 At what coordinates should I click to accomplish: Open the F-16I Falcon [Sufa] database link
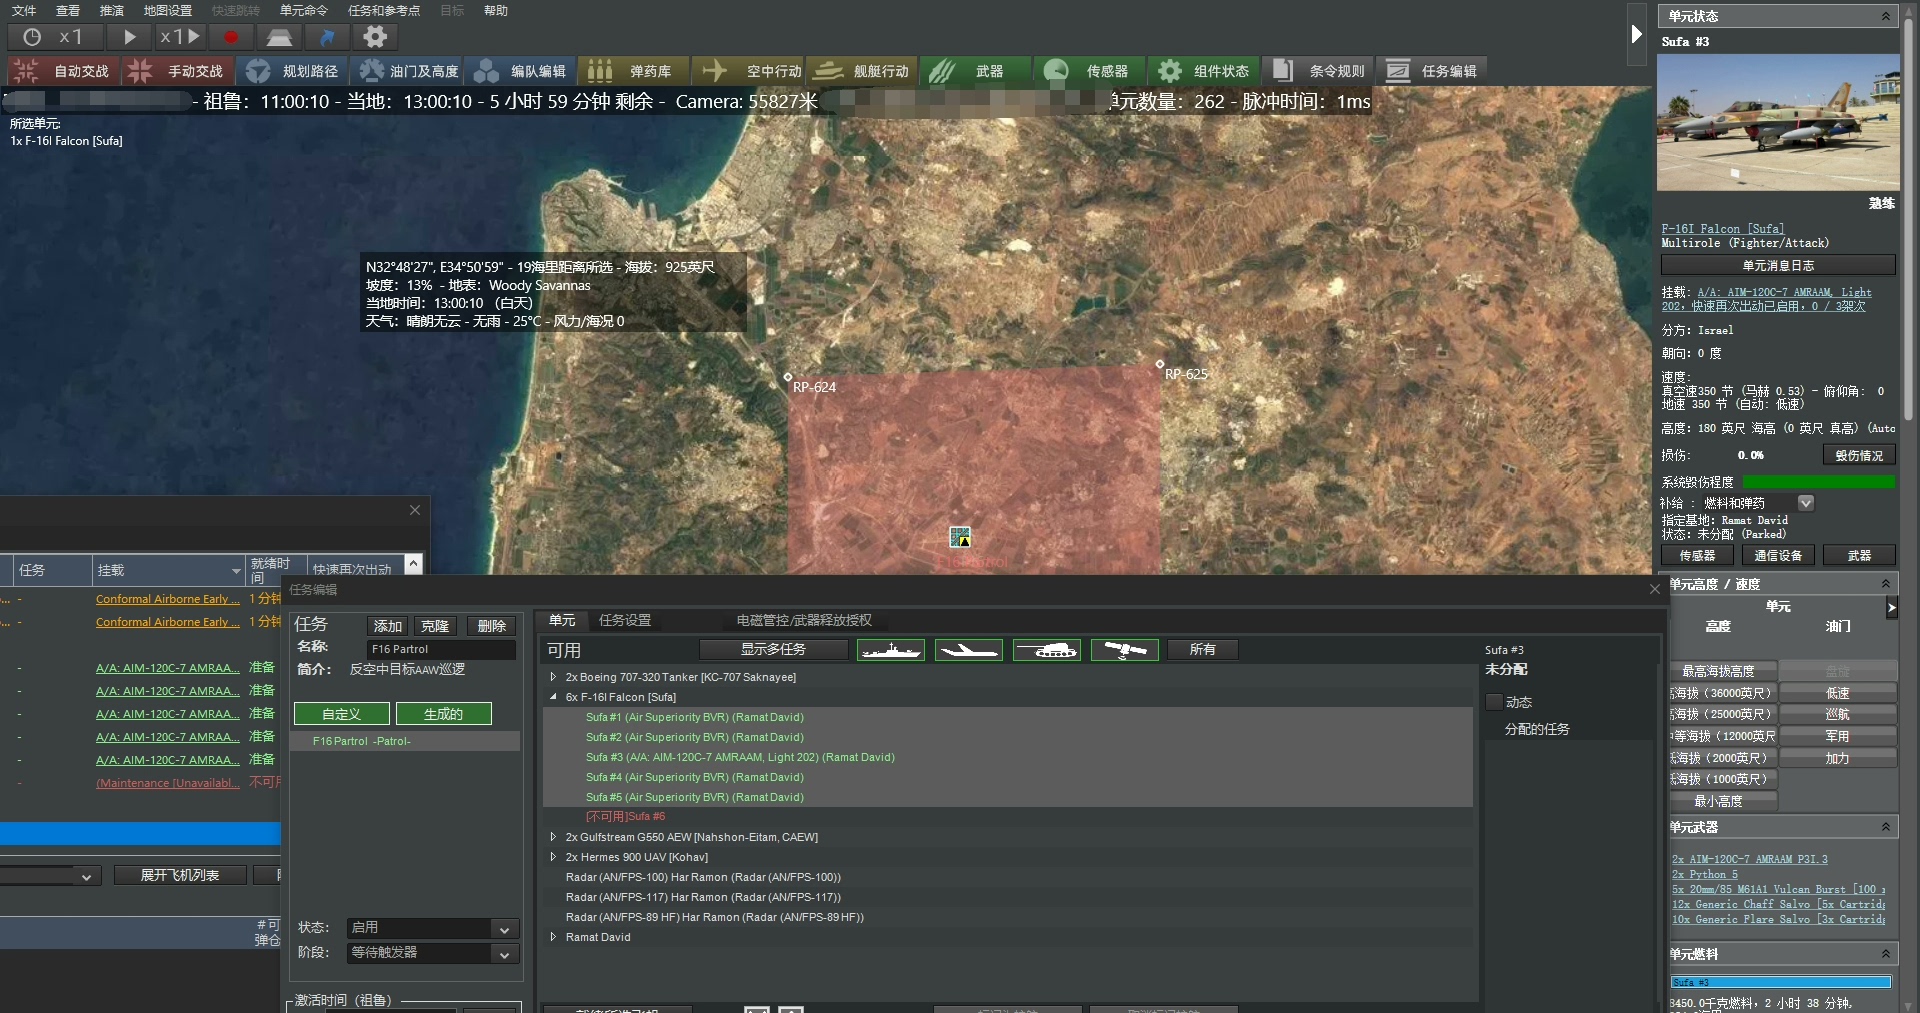coord(1722,229)
